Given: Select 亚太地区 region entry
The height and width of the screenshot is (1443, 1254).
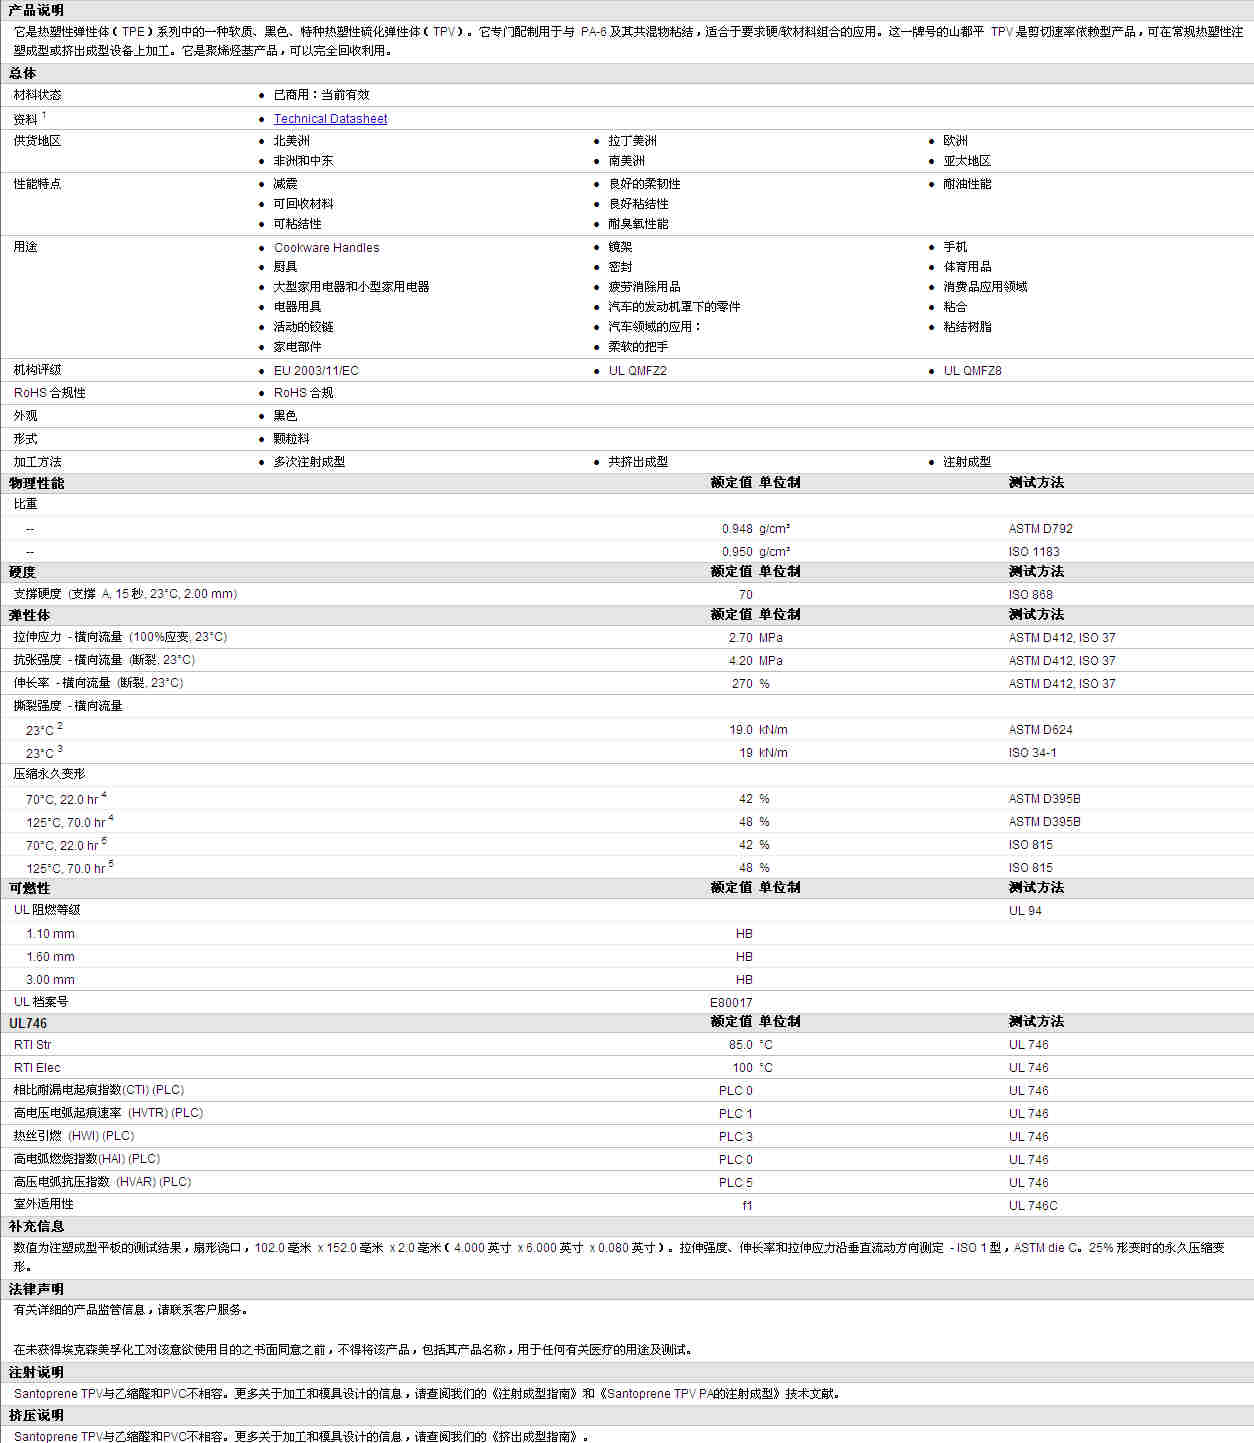Looking at the screenshot, I should point(968,161).
